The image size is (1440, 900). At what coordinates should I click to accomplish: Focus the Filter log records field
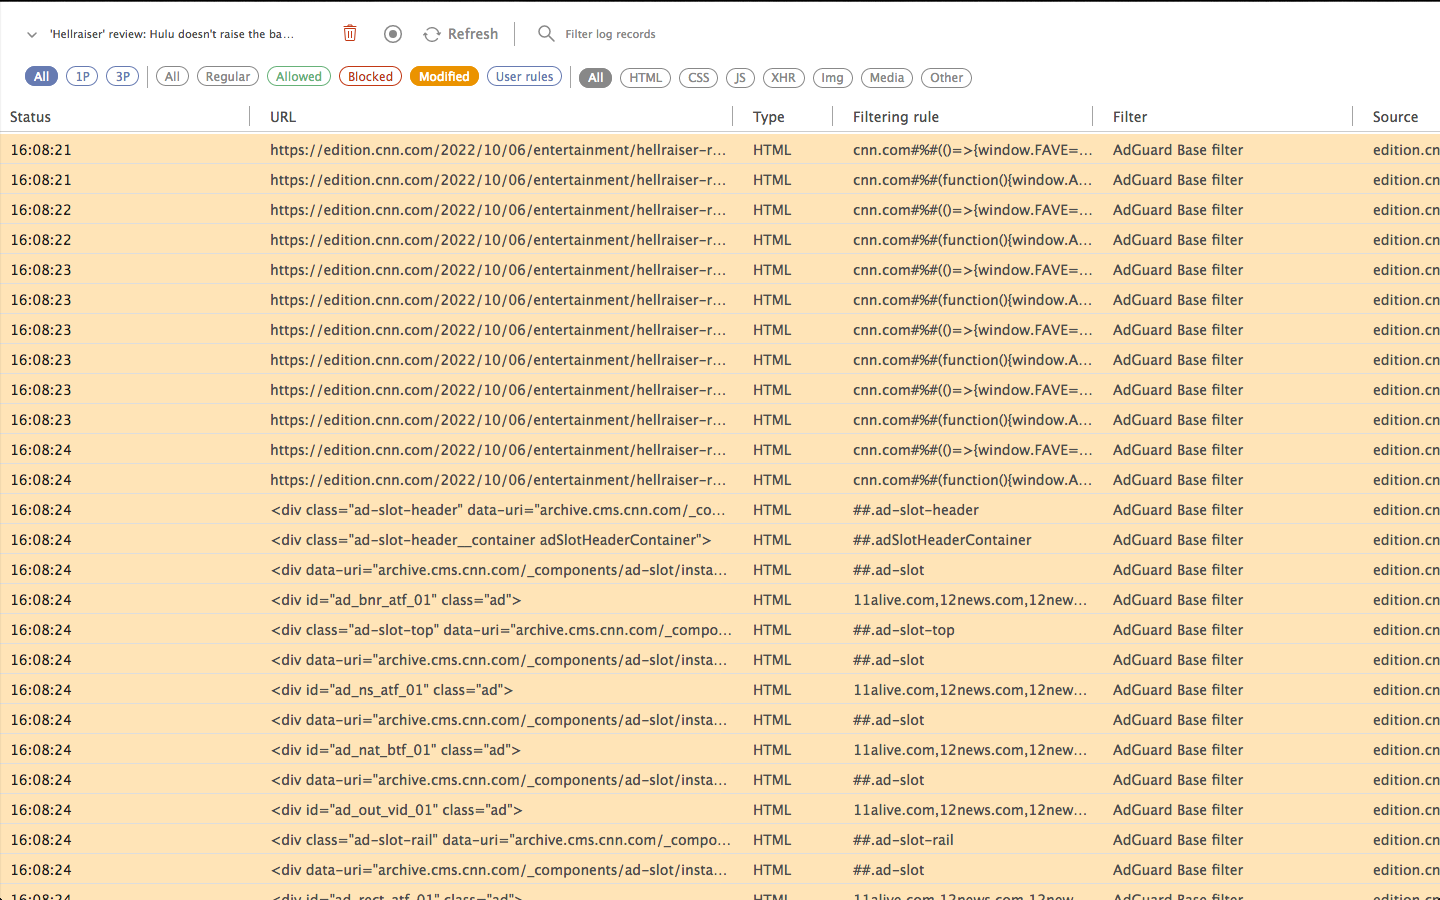[610, 34]
